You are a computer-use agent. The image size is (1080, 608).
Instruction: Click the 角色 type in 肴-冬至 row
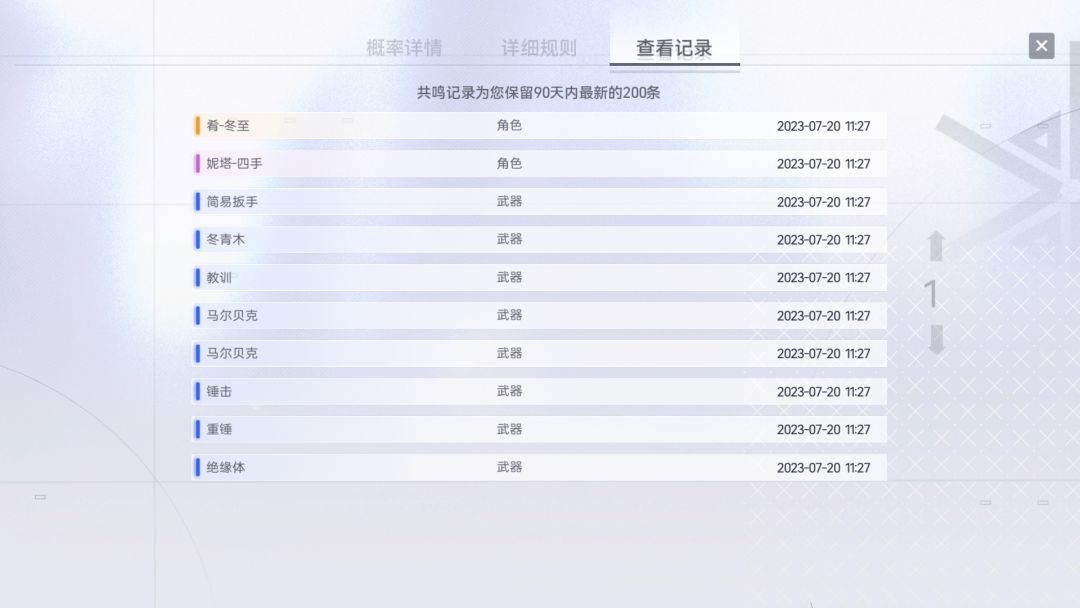click(x=510, y=125)
